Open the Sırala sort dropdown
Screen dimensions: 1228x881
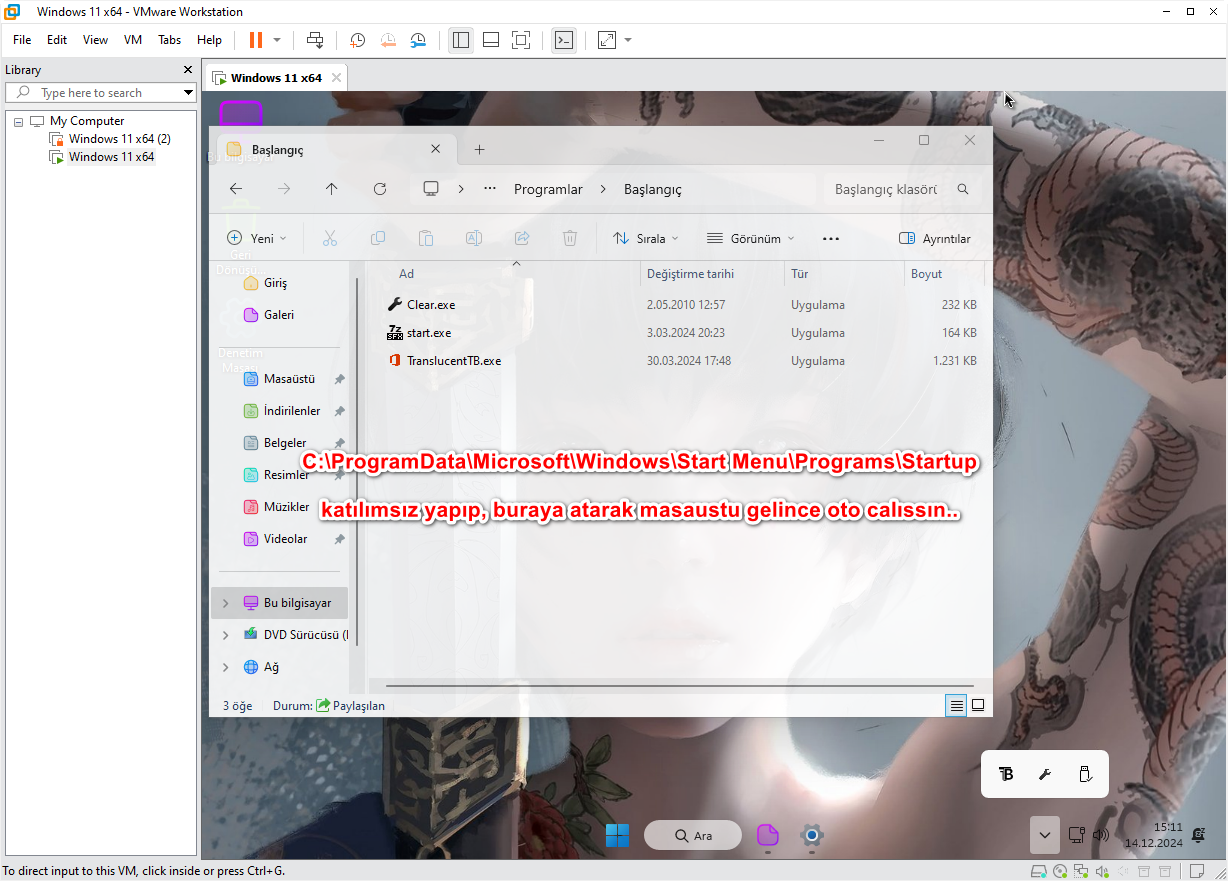[x=645, y=239]
